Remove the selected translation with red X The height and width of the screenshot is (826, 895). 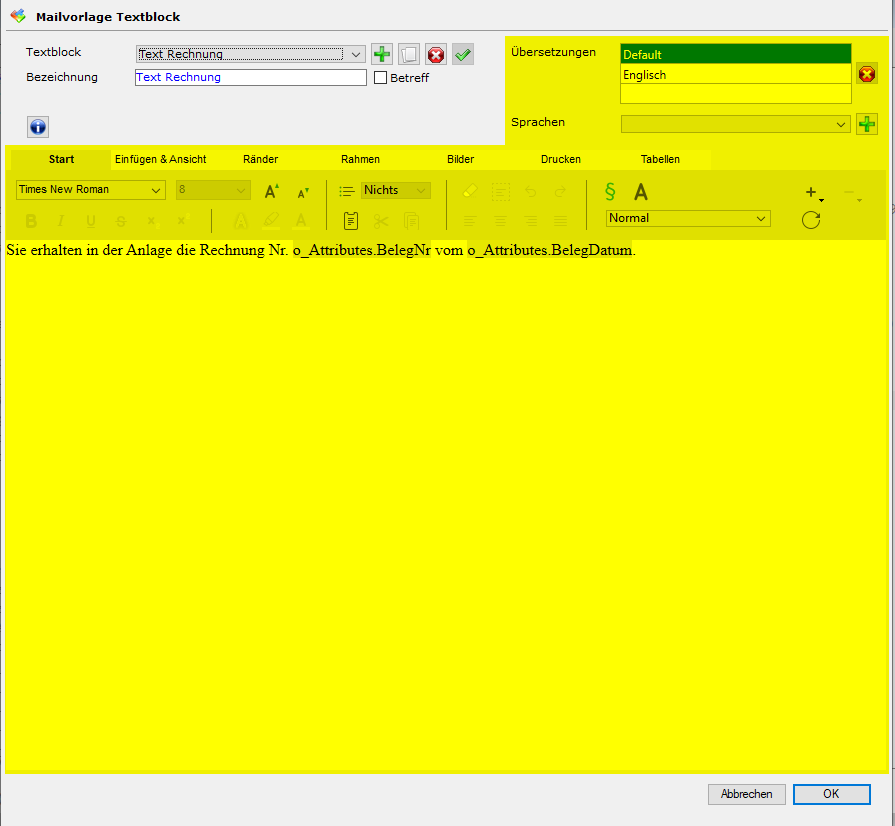pyautogui.click(x=866, y=74)
